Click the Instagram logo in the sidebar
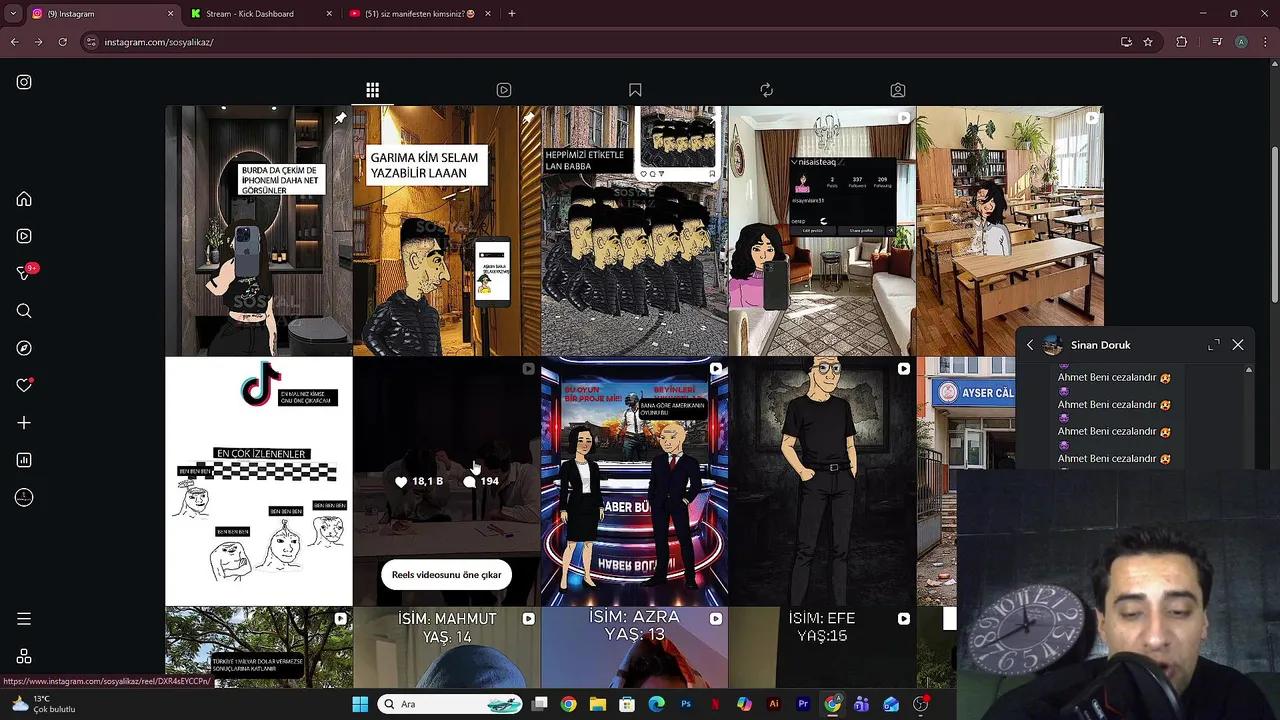This screenshot has height=720, width=1280. pos(24,82)
